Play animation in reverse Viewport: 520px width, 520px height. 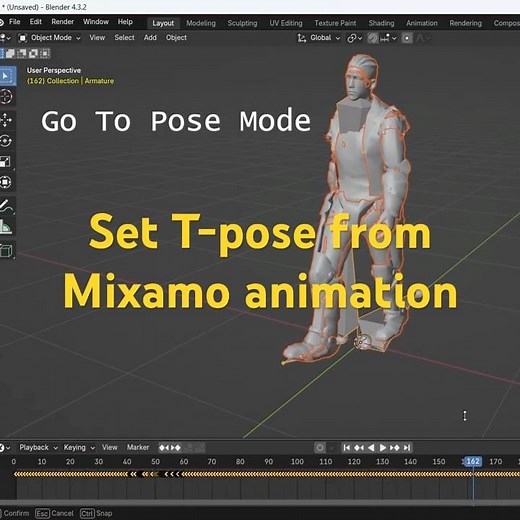click(371, 448)
